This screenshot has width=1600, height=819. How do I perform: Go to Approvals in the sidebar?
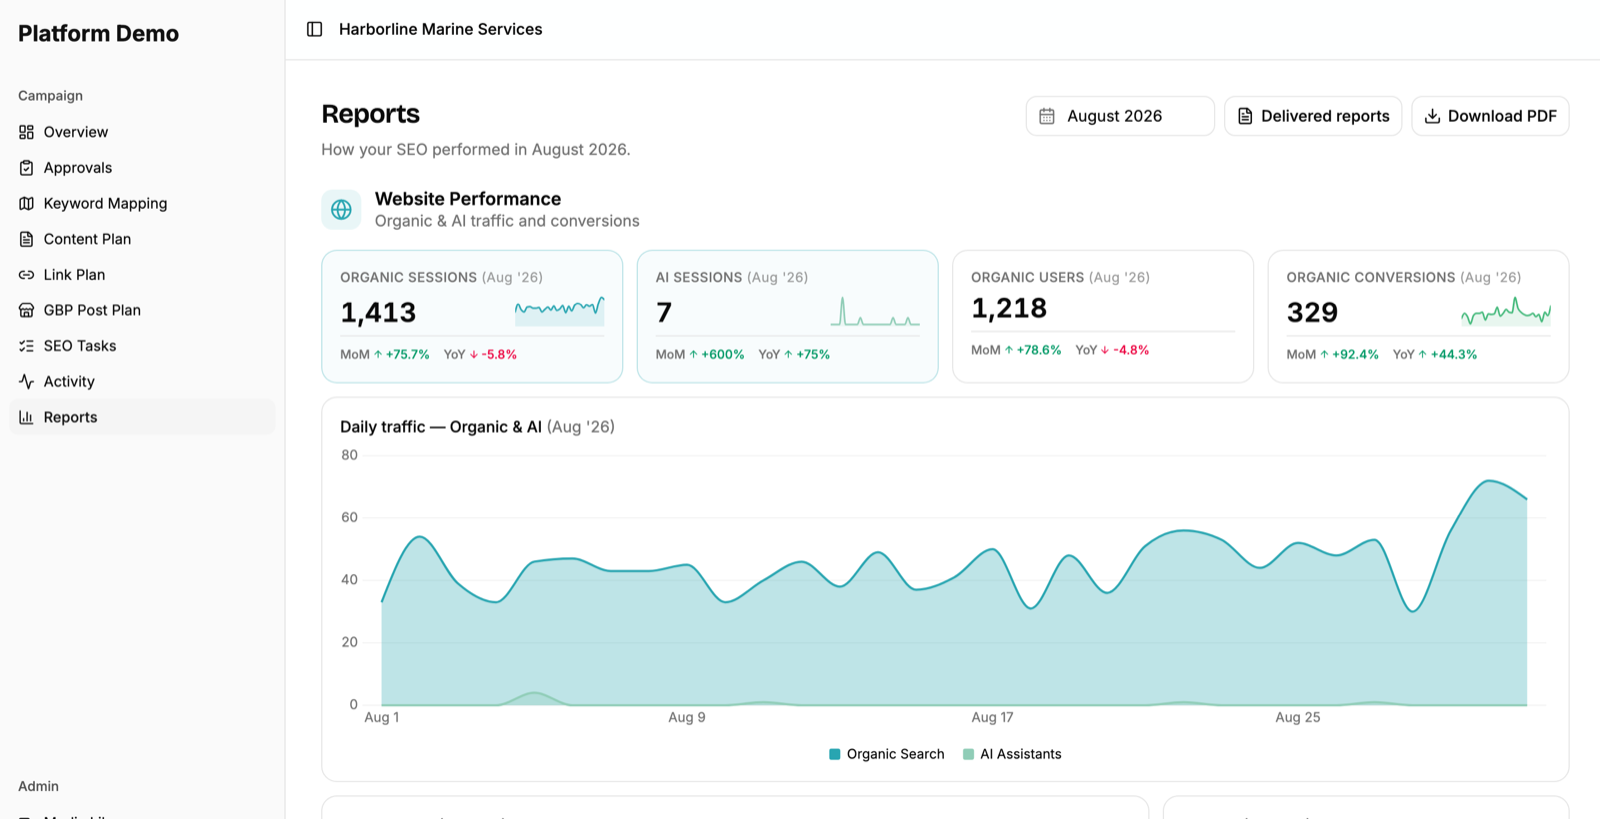tap(142, 168)
